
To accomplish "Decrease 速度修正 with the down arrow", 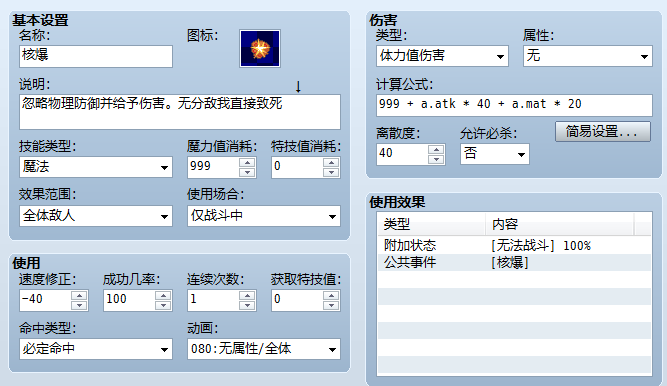I will tap(79, 305).
